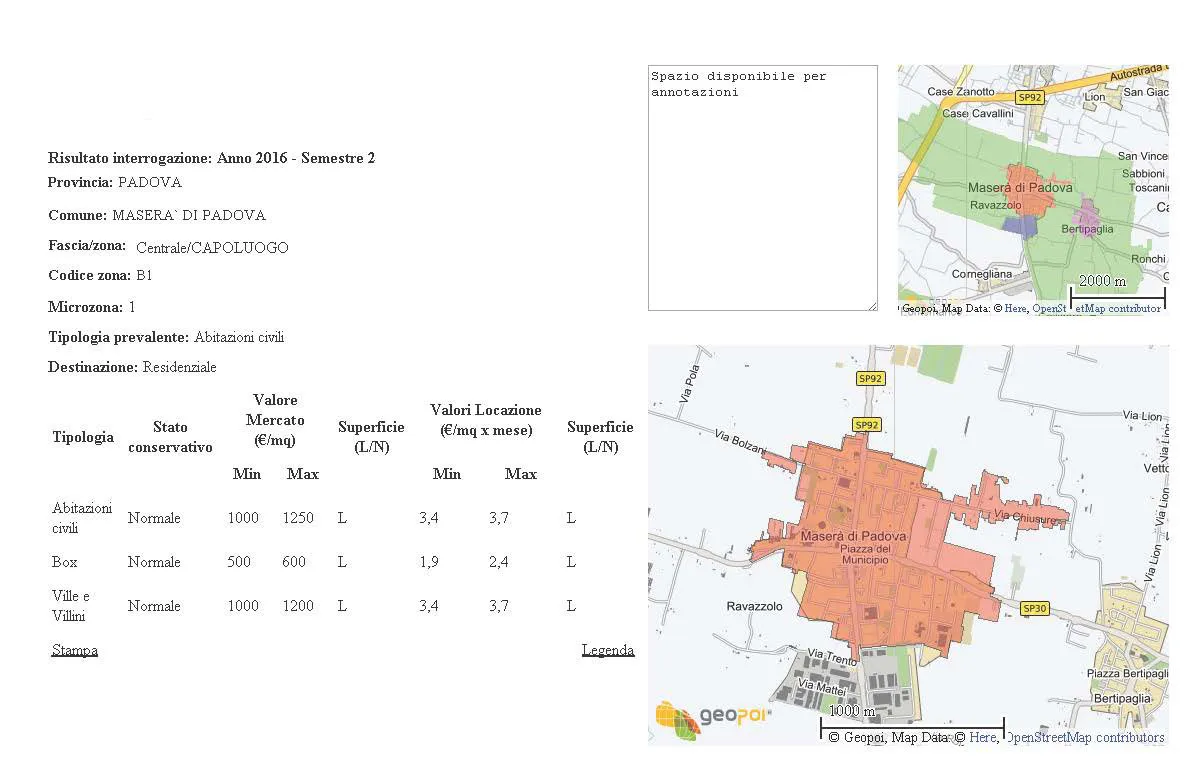Image resolution: width=1202 pixels, height=759 pixels.
Task: Click 1200 max value for Ville e Villini
Action: click(x=298, y=606)
